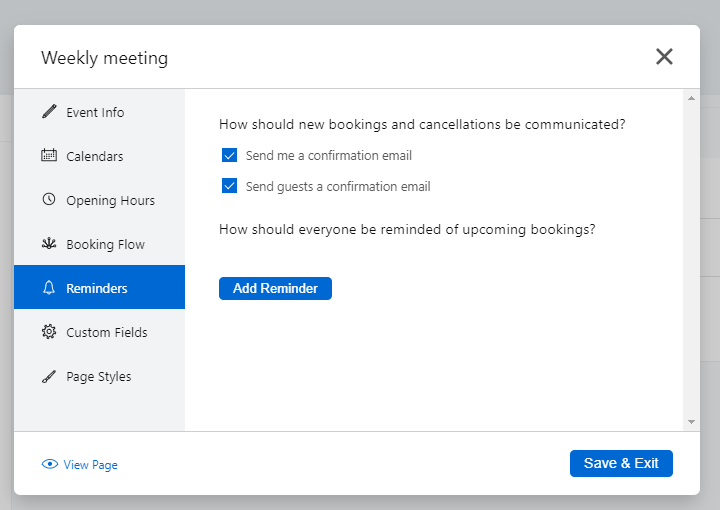Open the View Page link

[90, 465]
